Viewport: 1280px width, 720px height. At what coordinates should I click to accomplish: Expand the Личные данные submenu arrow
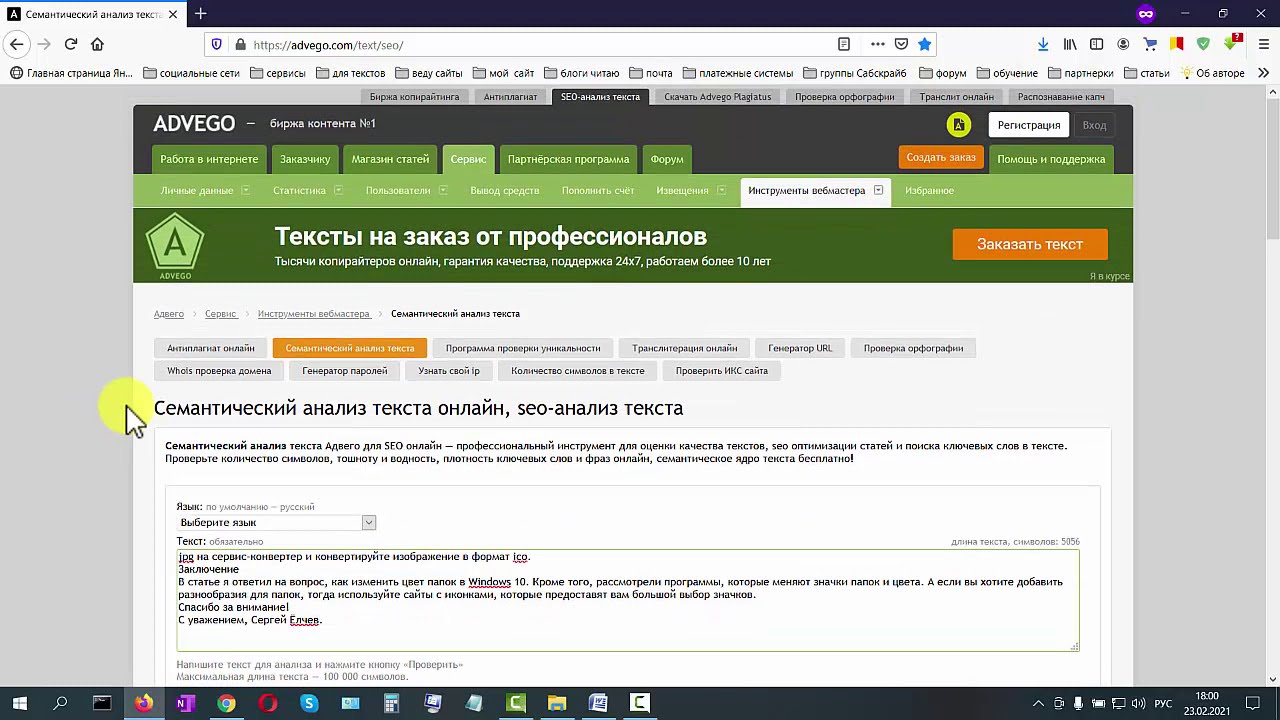click(245, 190)
